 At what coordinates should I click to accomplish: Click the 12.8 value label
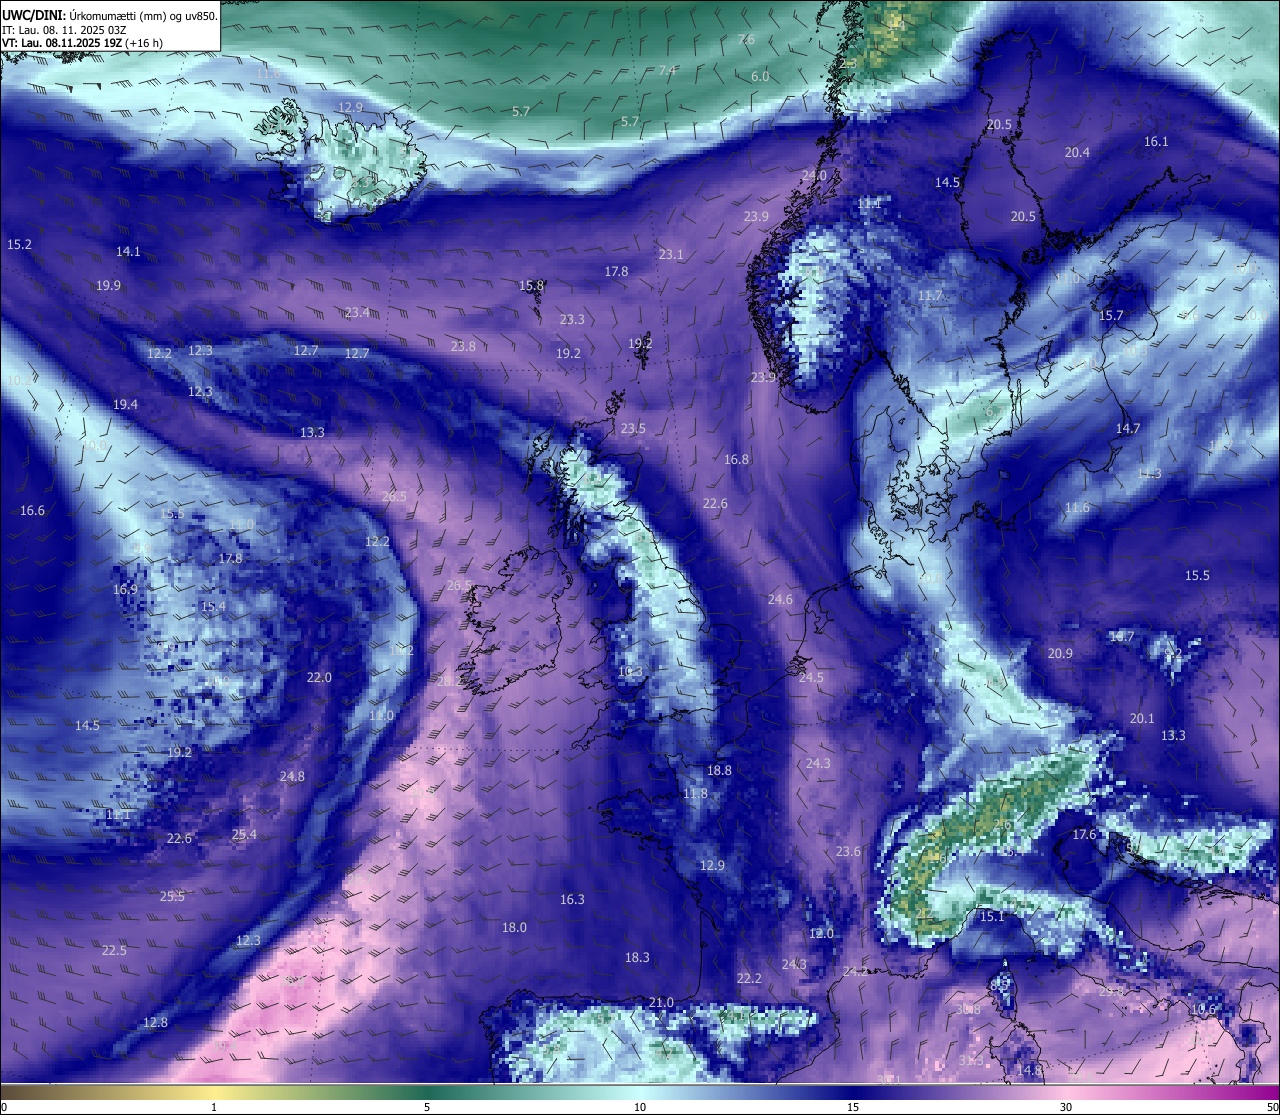[155, 1023]
